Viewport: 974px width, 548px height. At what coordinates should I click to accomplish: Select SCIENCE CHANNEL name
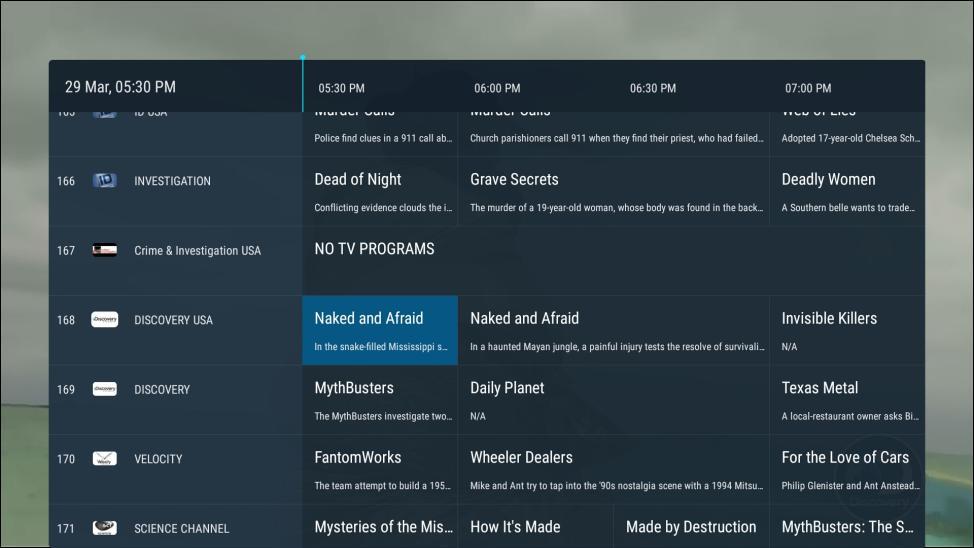pyautogui.click(x=181, y=529)
